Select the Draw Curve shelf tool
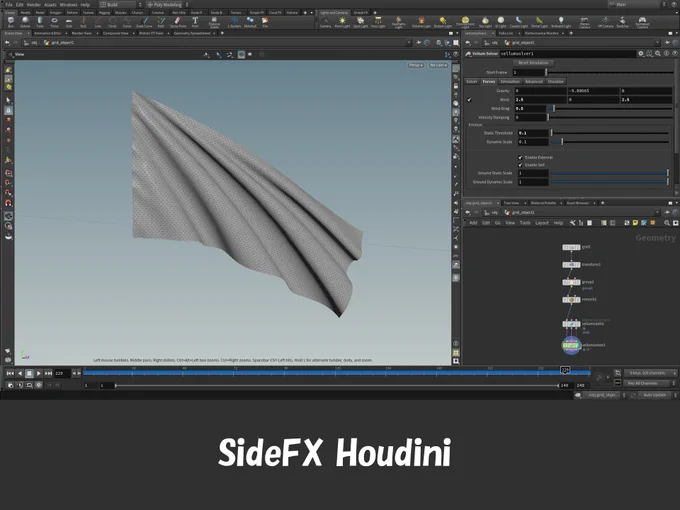The height and width of the screenshot is (510, 680). click(144, 22)
